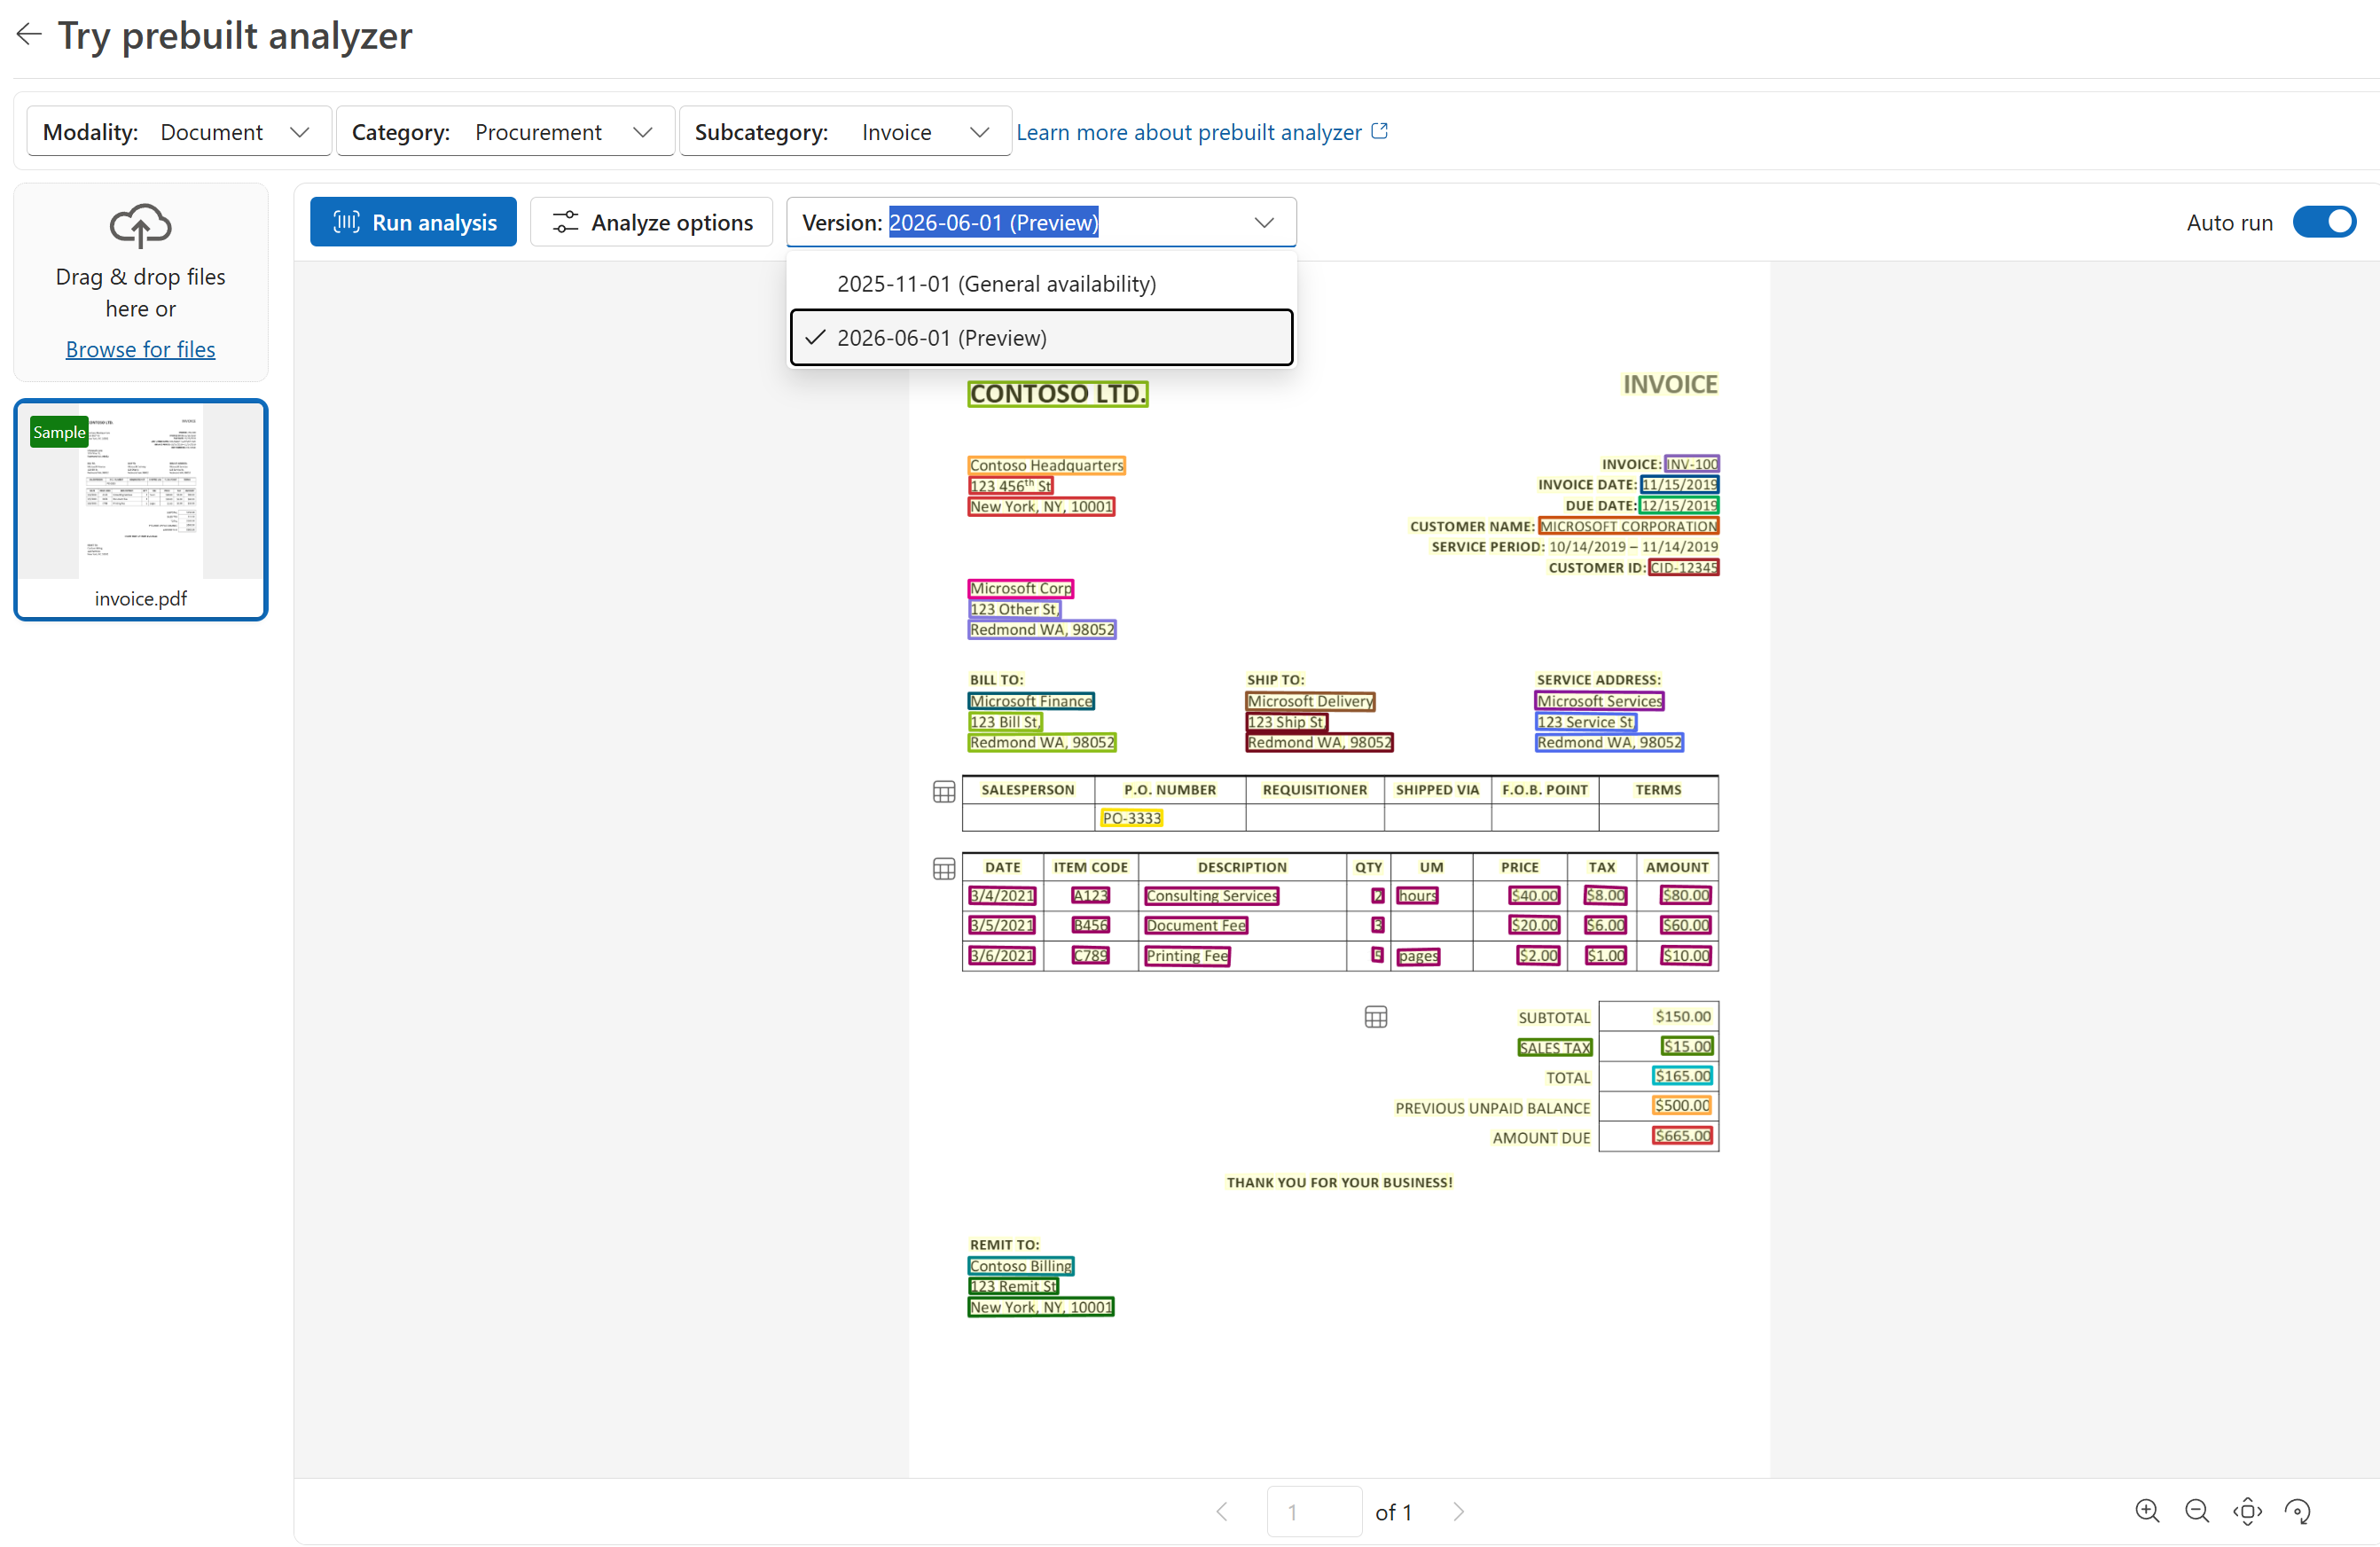Click the Run analysis button

tap(413, 222)
